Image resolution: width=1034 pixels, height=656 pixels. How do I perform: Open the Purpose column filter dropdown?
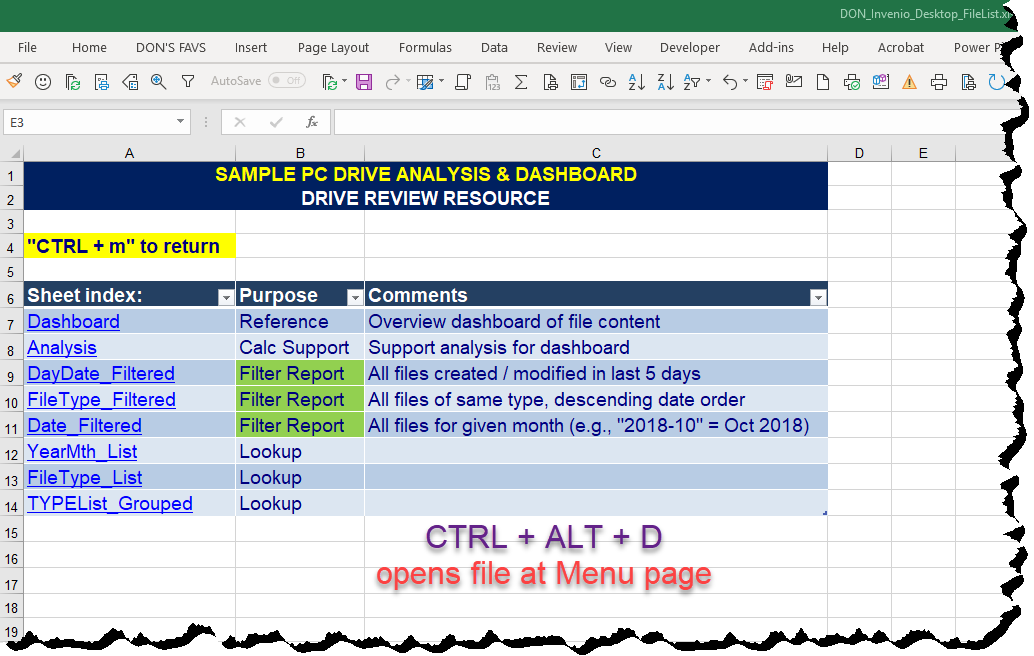[x=355, y=297]
